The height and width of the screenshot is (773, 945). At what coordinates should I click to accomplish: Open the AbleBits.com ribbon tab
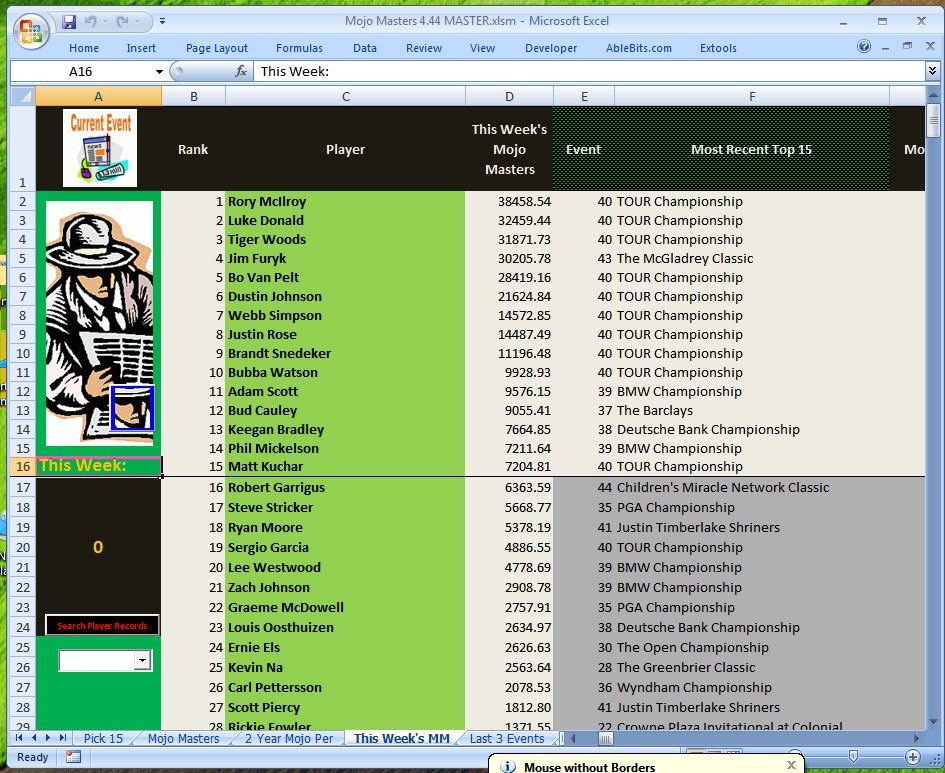pyautogui.click(x=638, y=48)
